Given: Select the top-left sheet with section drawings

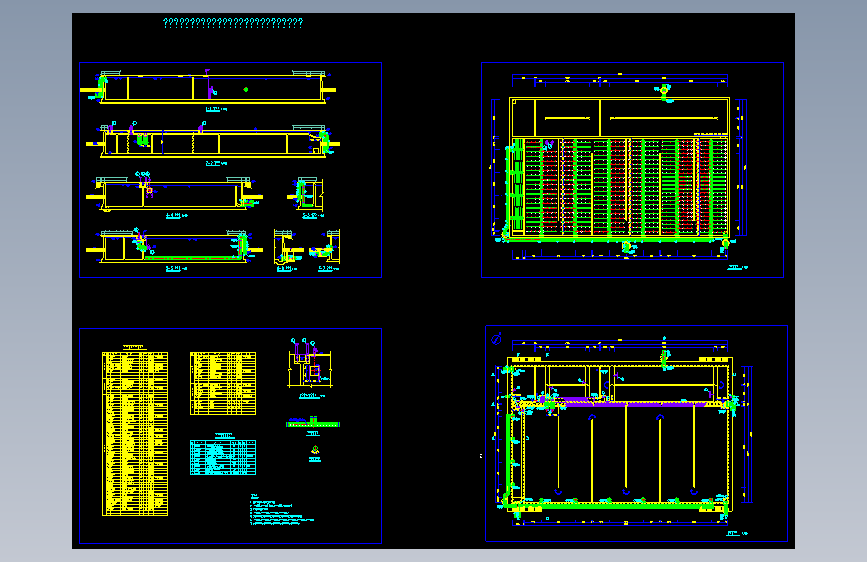Looking at the screenshot, I should (x=231, y=170).
